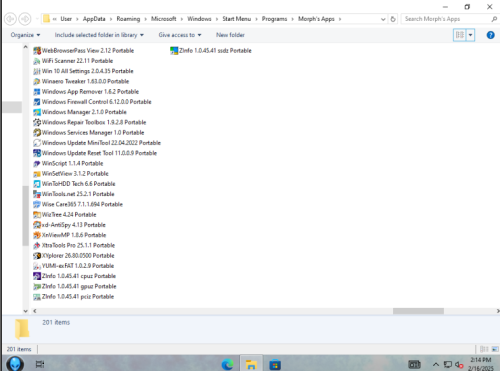Refresh the current folder view
The image size is (500, 371).
(393, 19)
